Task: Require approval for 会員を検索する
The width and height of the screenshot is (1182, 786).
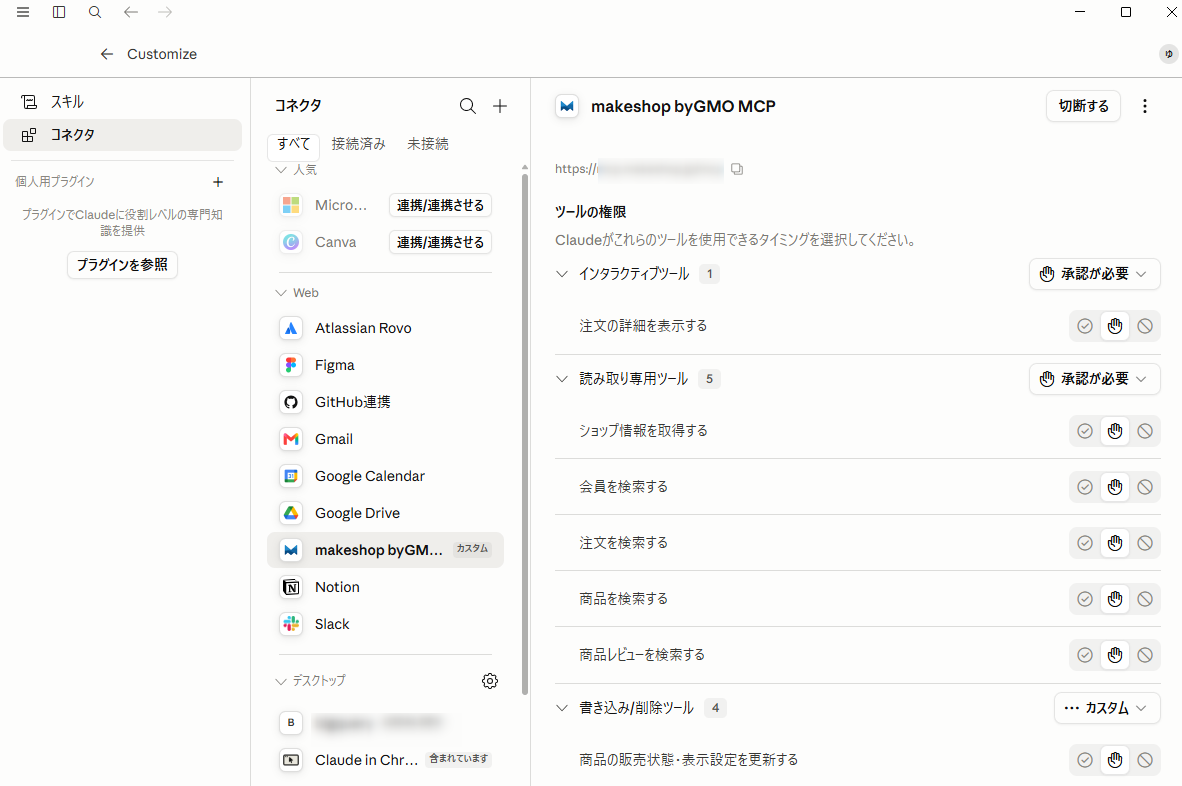Action: (1115, 487)
